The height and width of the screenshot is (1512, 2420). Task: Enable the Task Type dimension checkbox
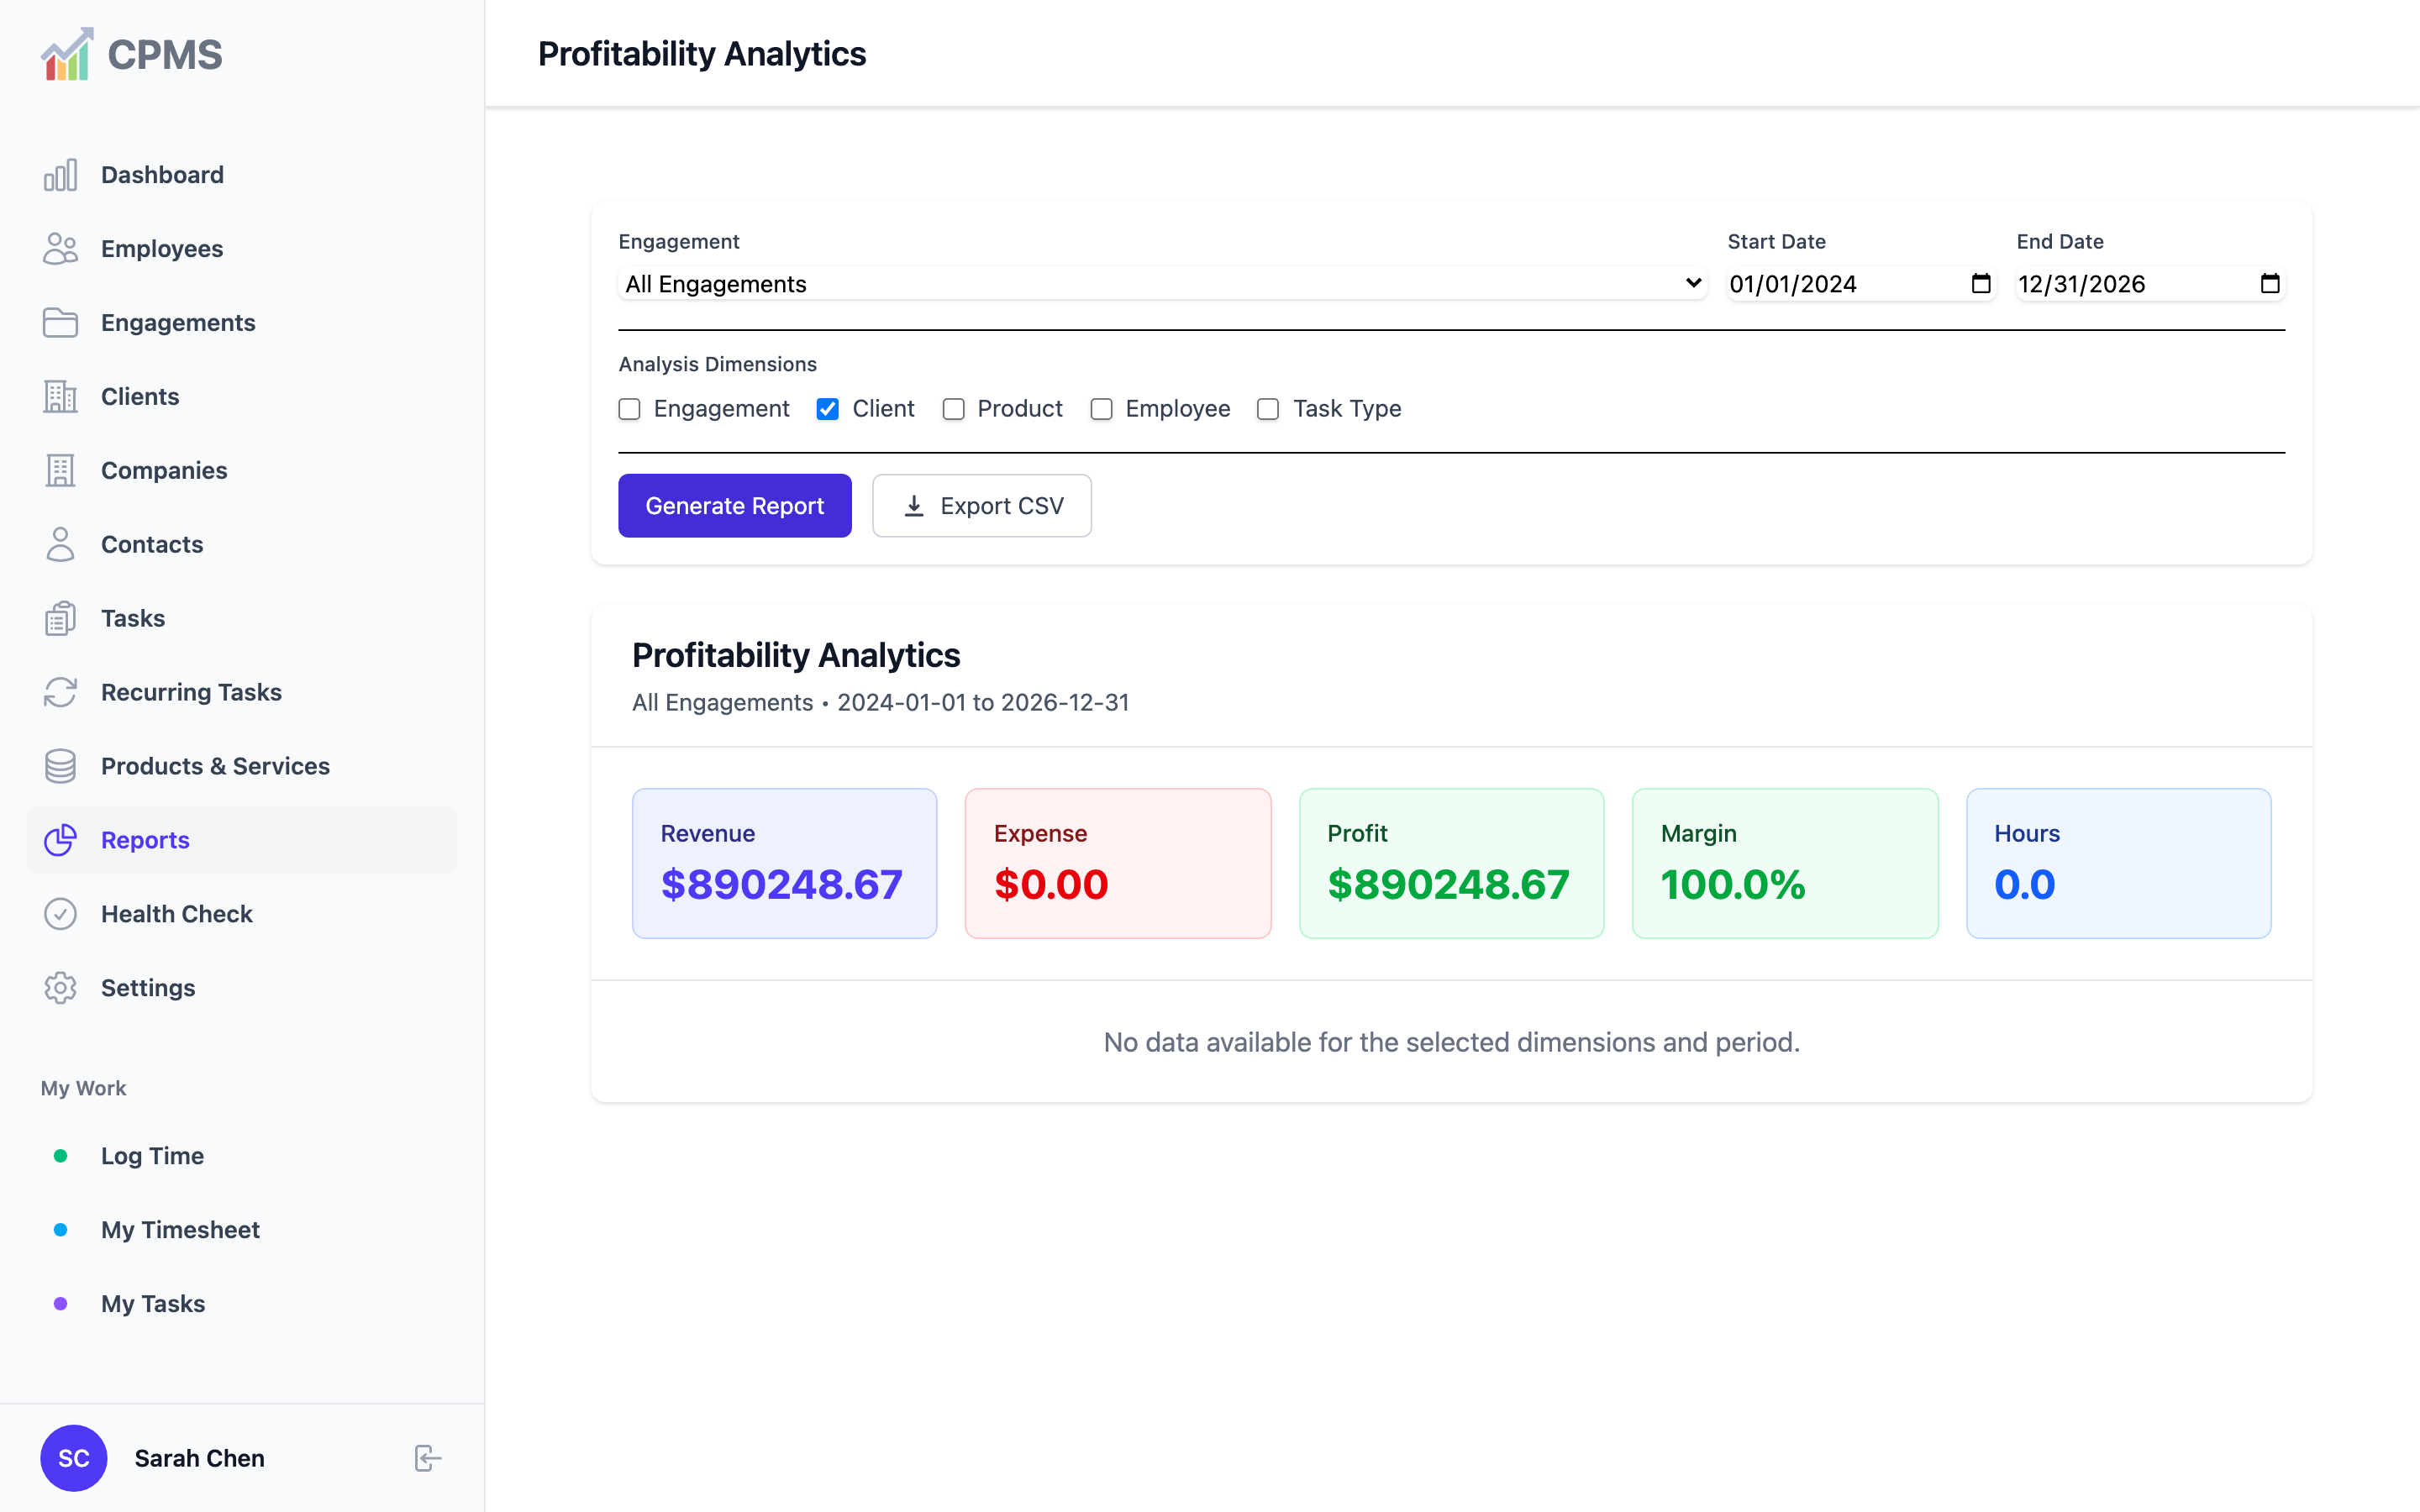click(x=1268, y=410)
